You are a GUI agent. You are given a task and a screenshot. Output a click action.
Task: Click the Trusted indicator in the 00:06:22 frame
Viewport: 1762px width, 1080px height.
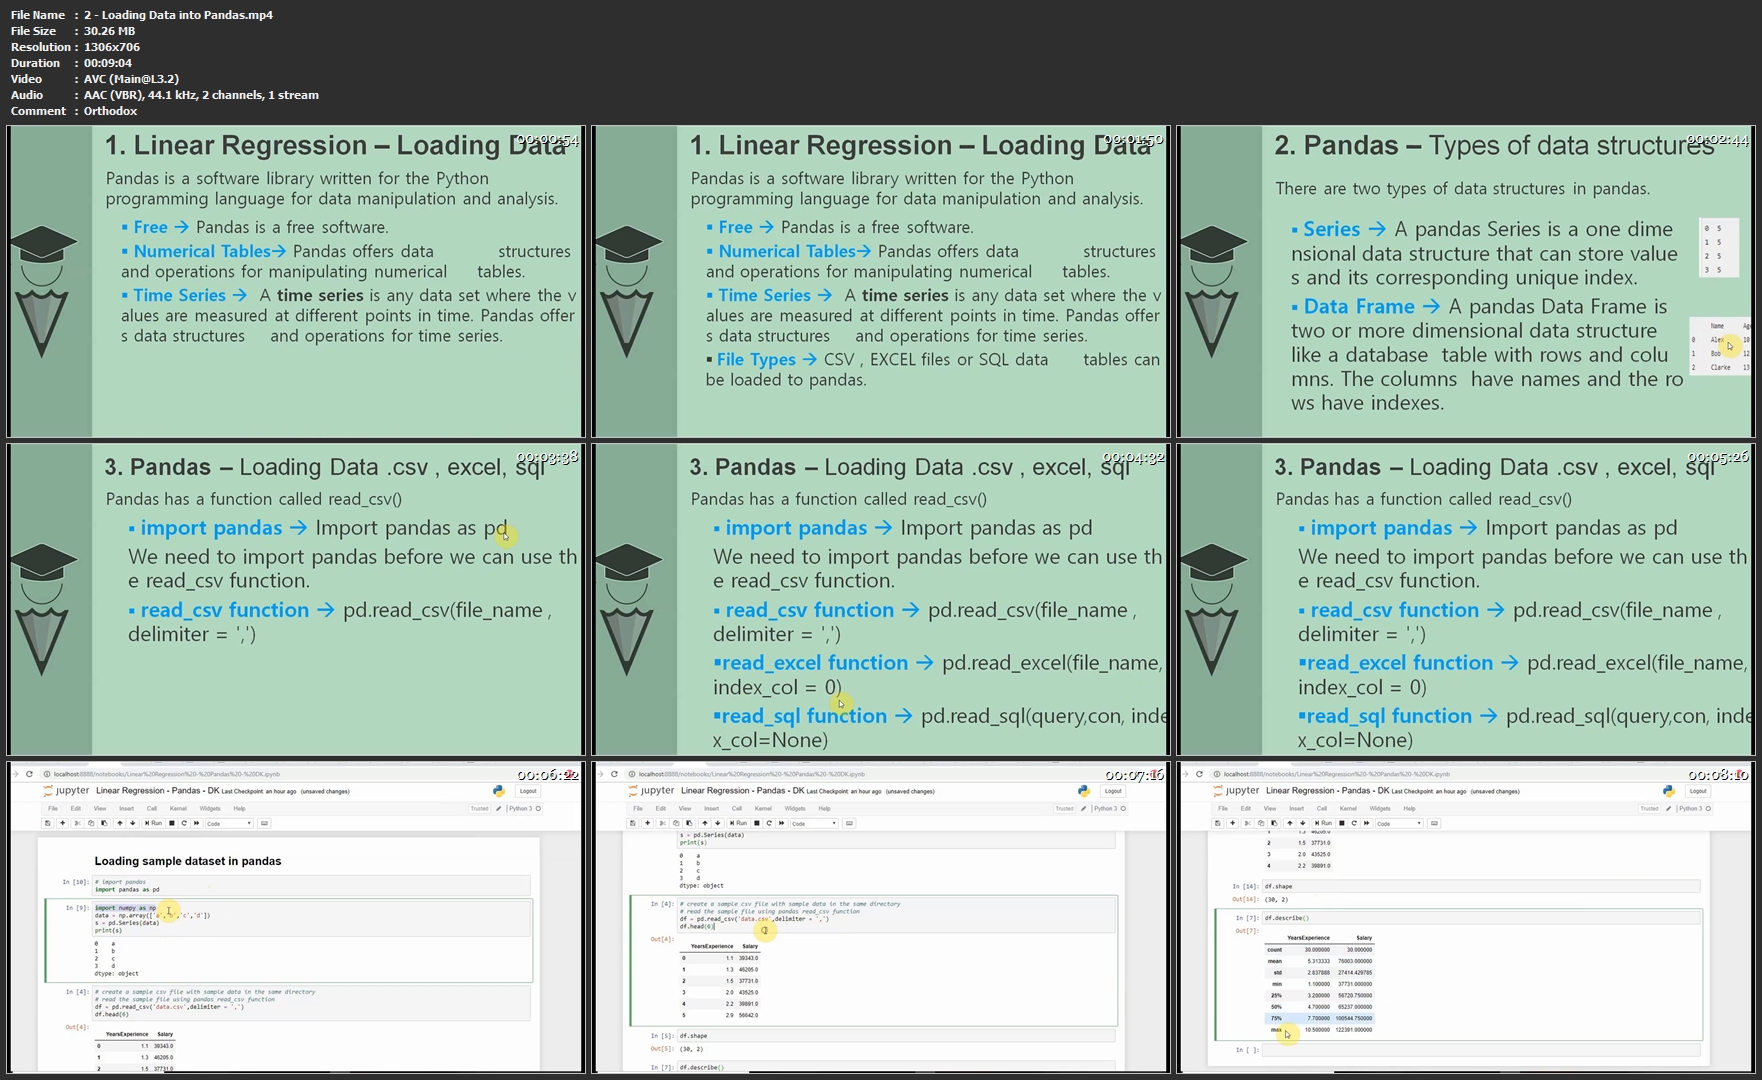(479, 808)
